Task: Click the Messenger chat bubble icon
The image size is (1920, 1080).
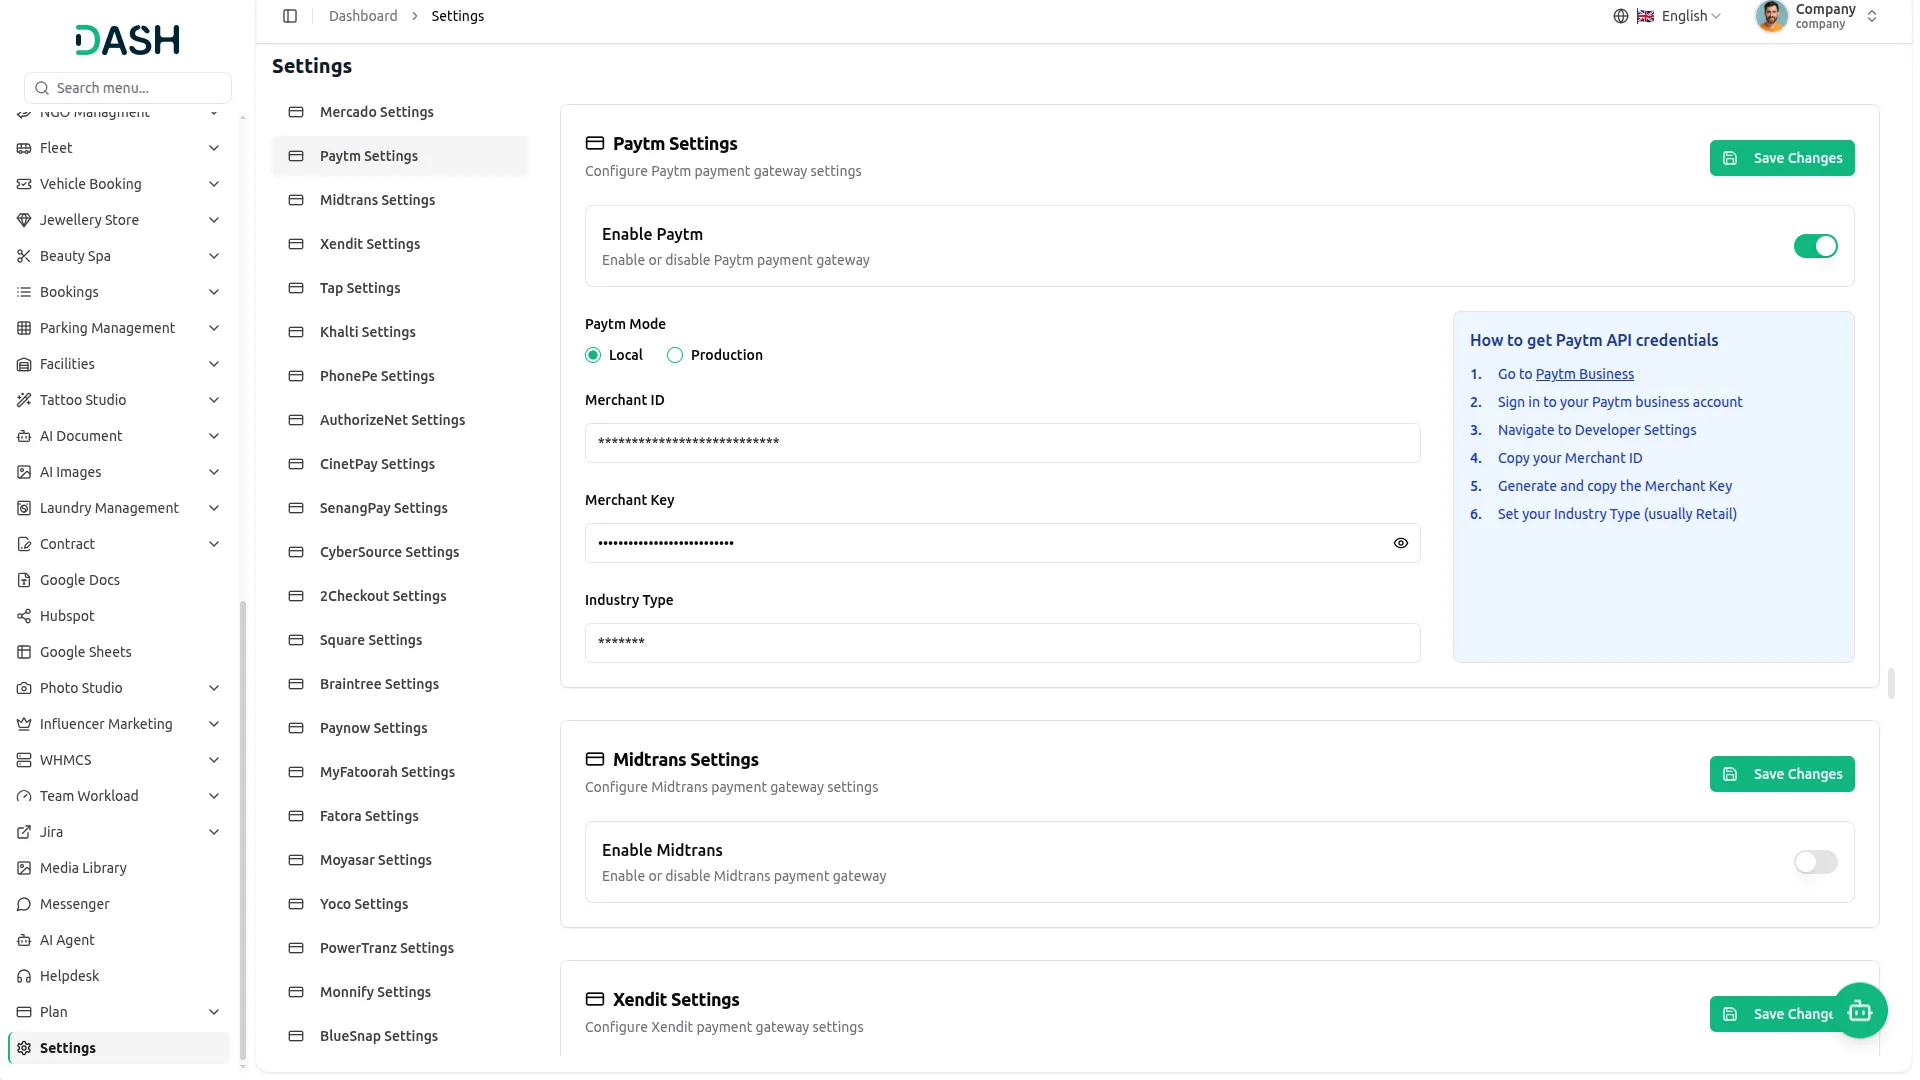Action: click(24, 904)
